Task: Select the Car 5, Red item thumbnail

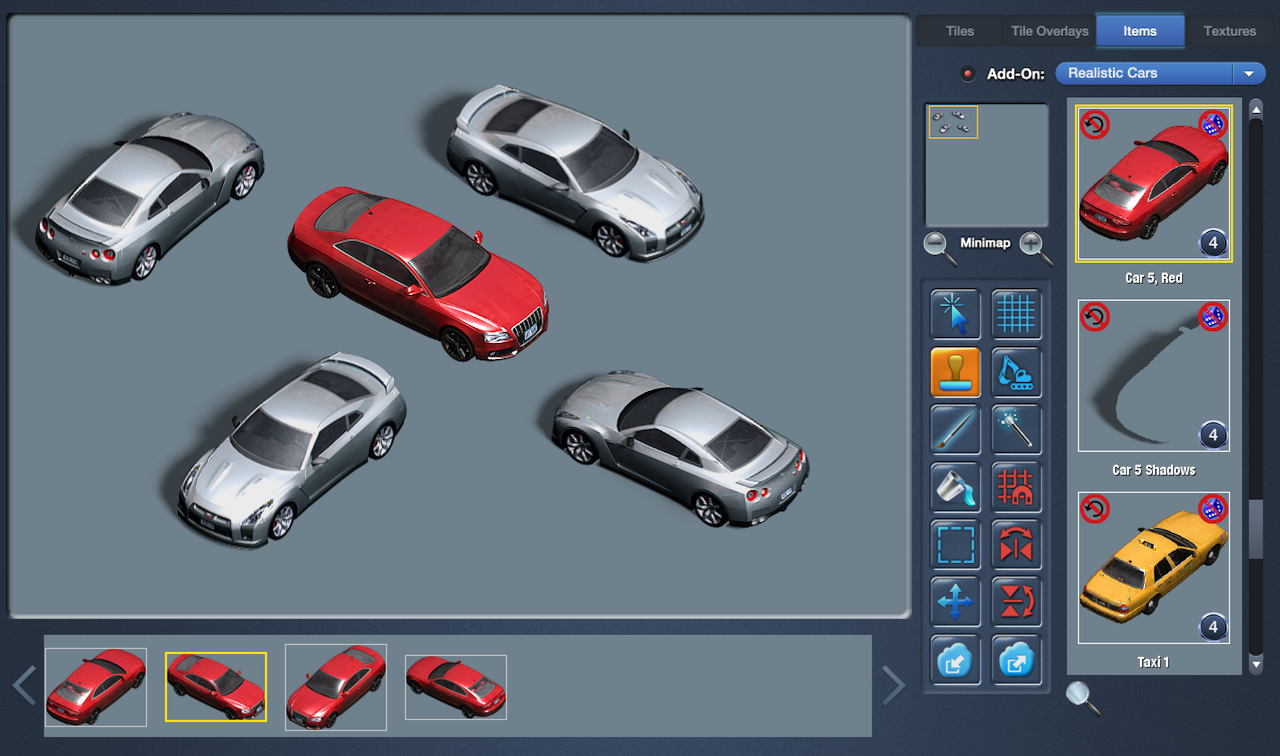Action: (x=1154, y=184)
